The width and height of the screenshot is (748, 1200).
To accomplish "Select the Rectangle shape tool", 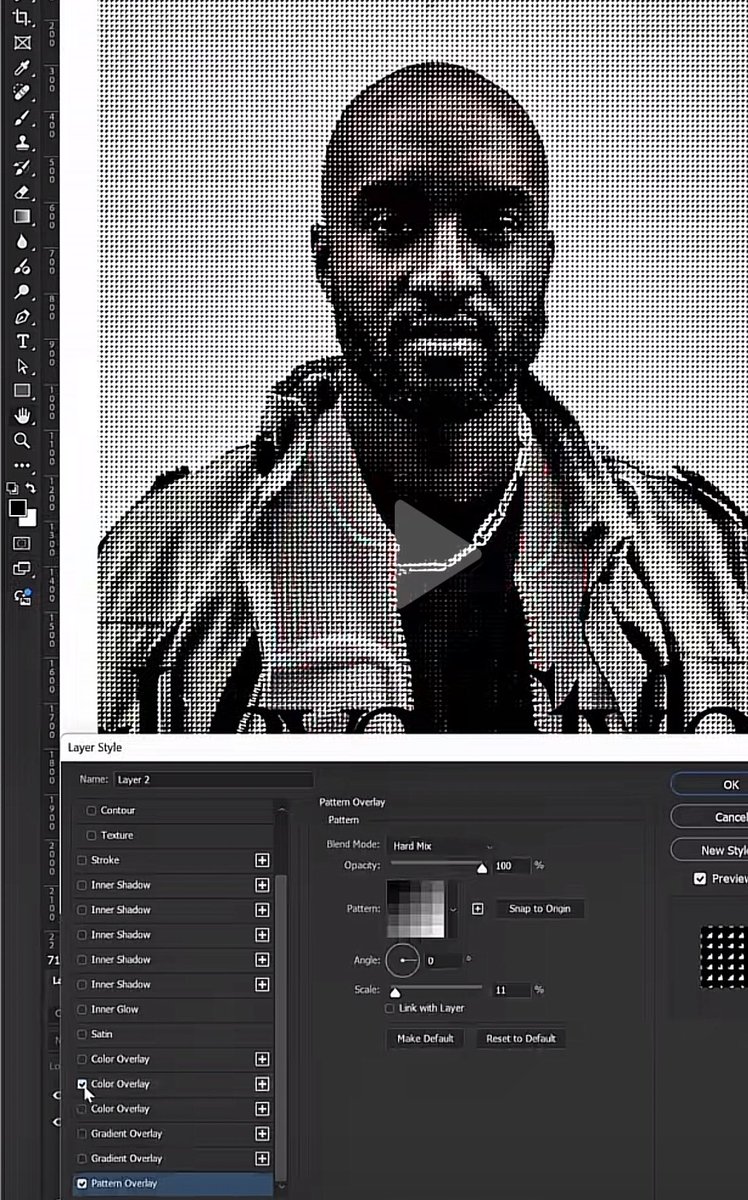I will 22,391.
